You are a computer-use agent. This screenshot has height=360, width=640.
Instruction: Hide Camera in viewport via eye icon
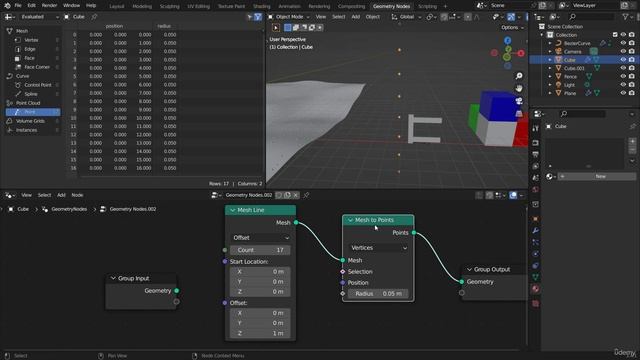623,51
